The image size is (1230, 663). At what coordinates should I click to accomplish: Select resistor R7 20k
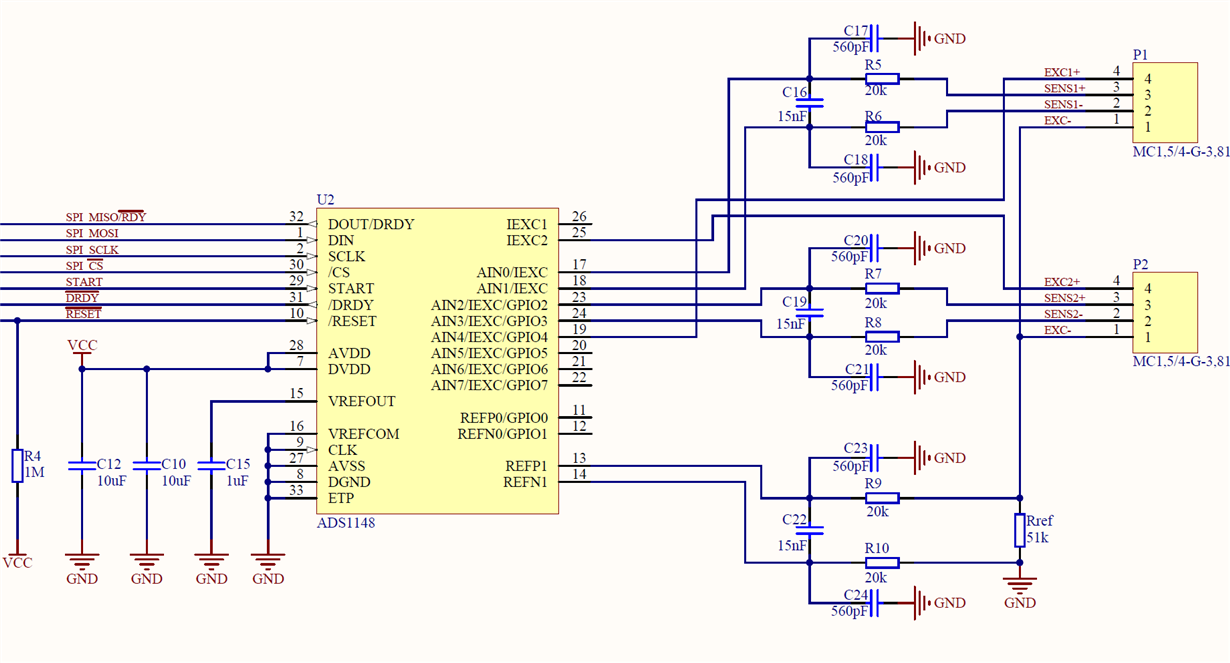(x=881, y=288)
